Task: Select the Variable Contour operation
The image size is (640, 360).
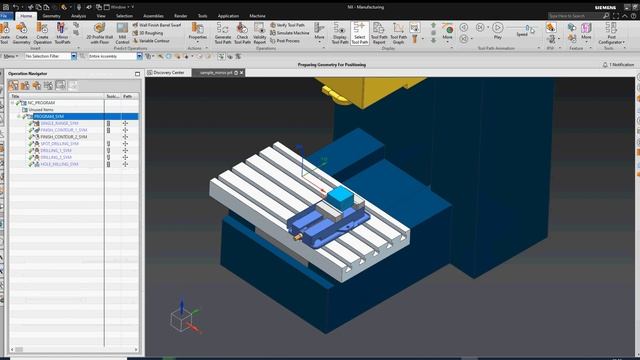Action: pos(151,41)
